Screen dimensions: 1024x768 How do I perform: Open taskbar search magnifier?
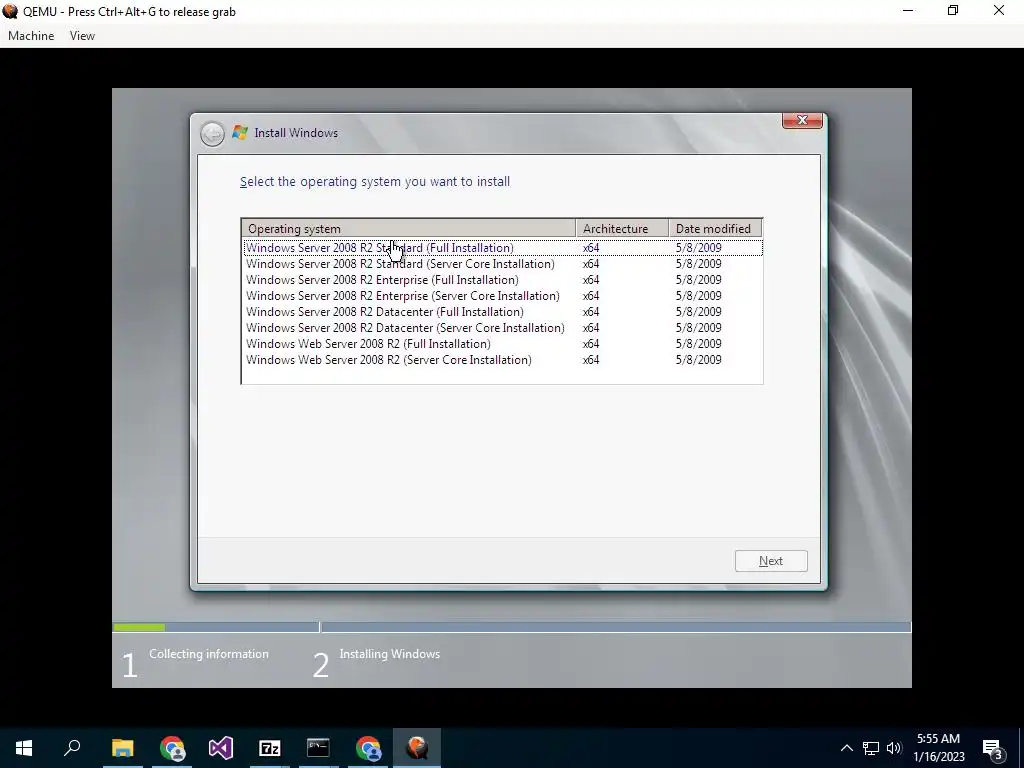pos(72,748)
